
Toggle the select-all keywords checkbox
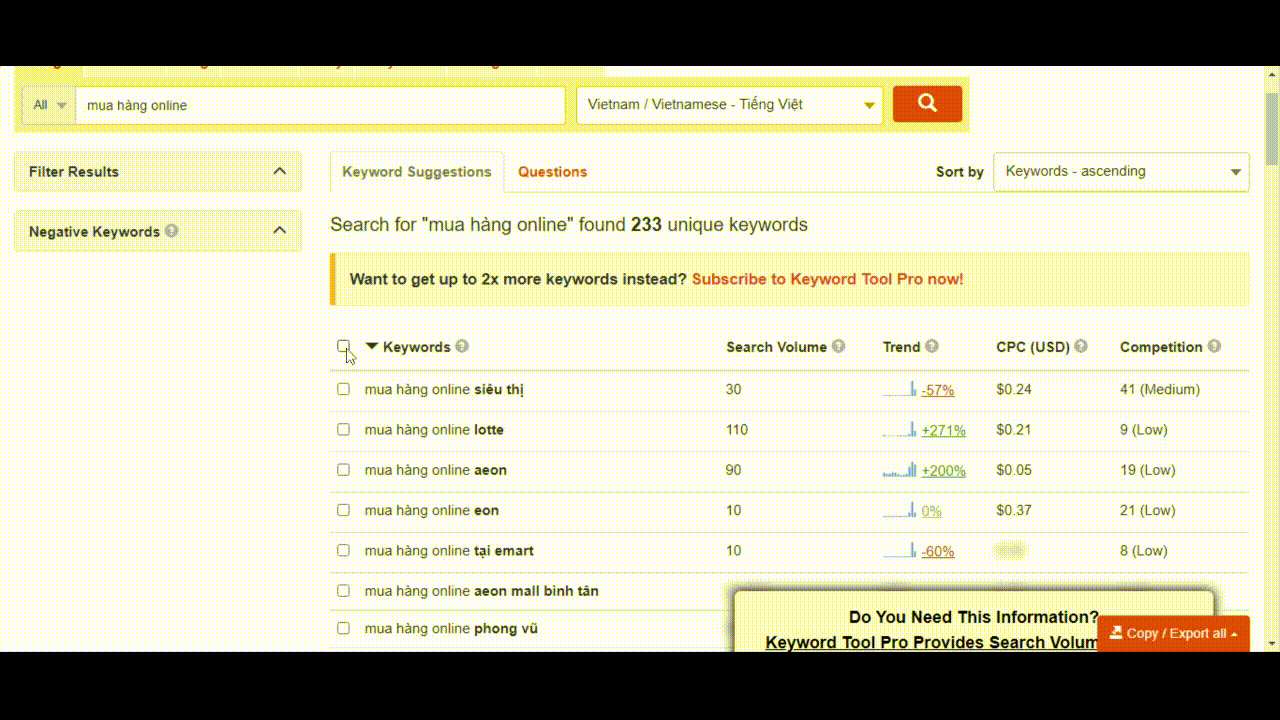coord(343,346)
